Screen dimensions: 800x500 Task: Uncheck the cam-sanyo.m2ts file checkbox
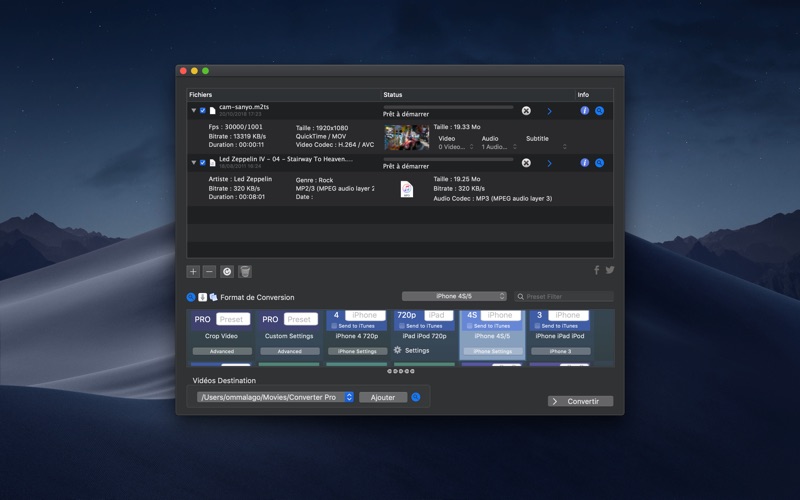(203, 110)
